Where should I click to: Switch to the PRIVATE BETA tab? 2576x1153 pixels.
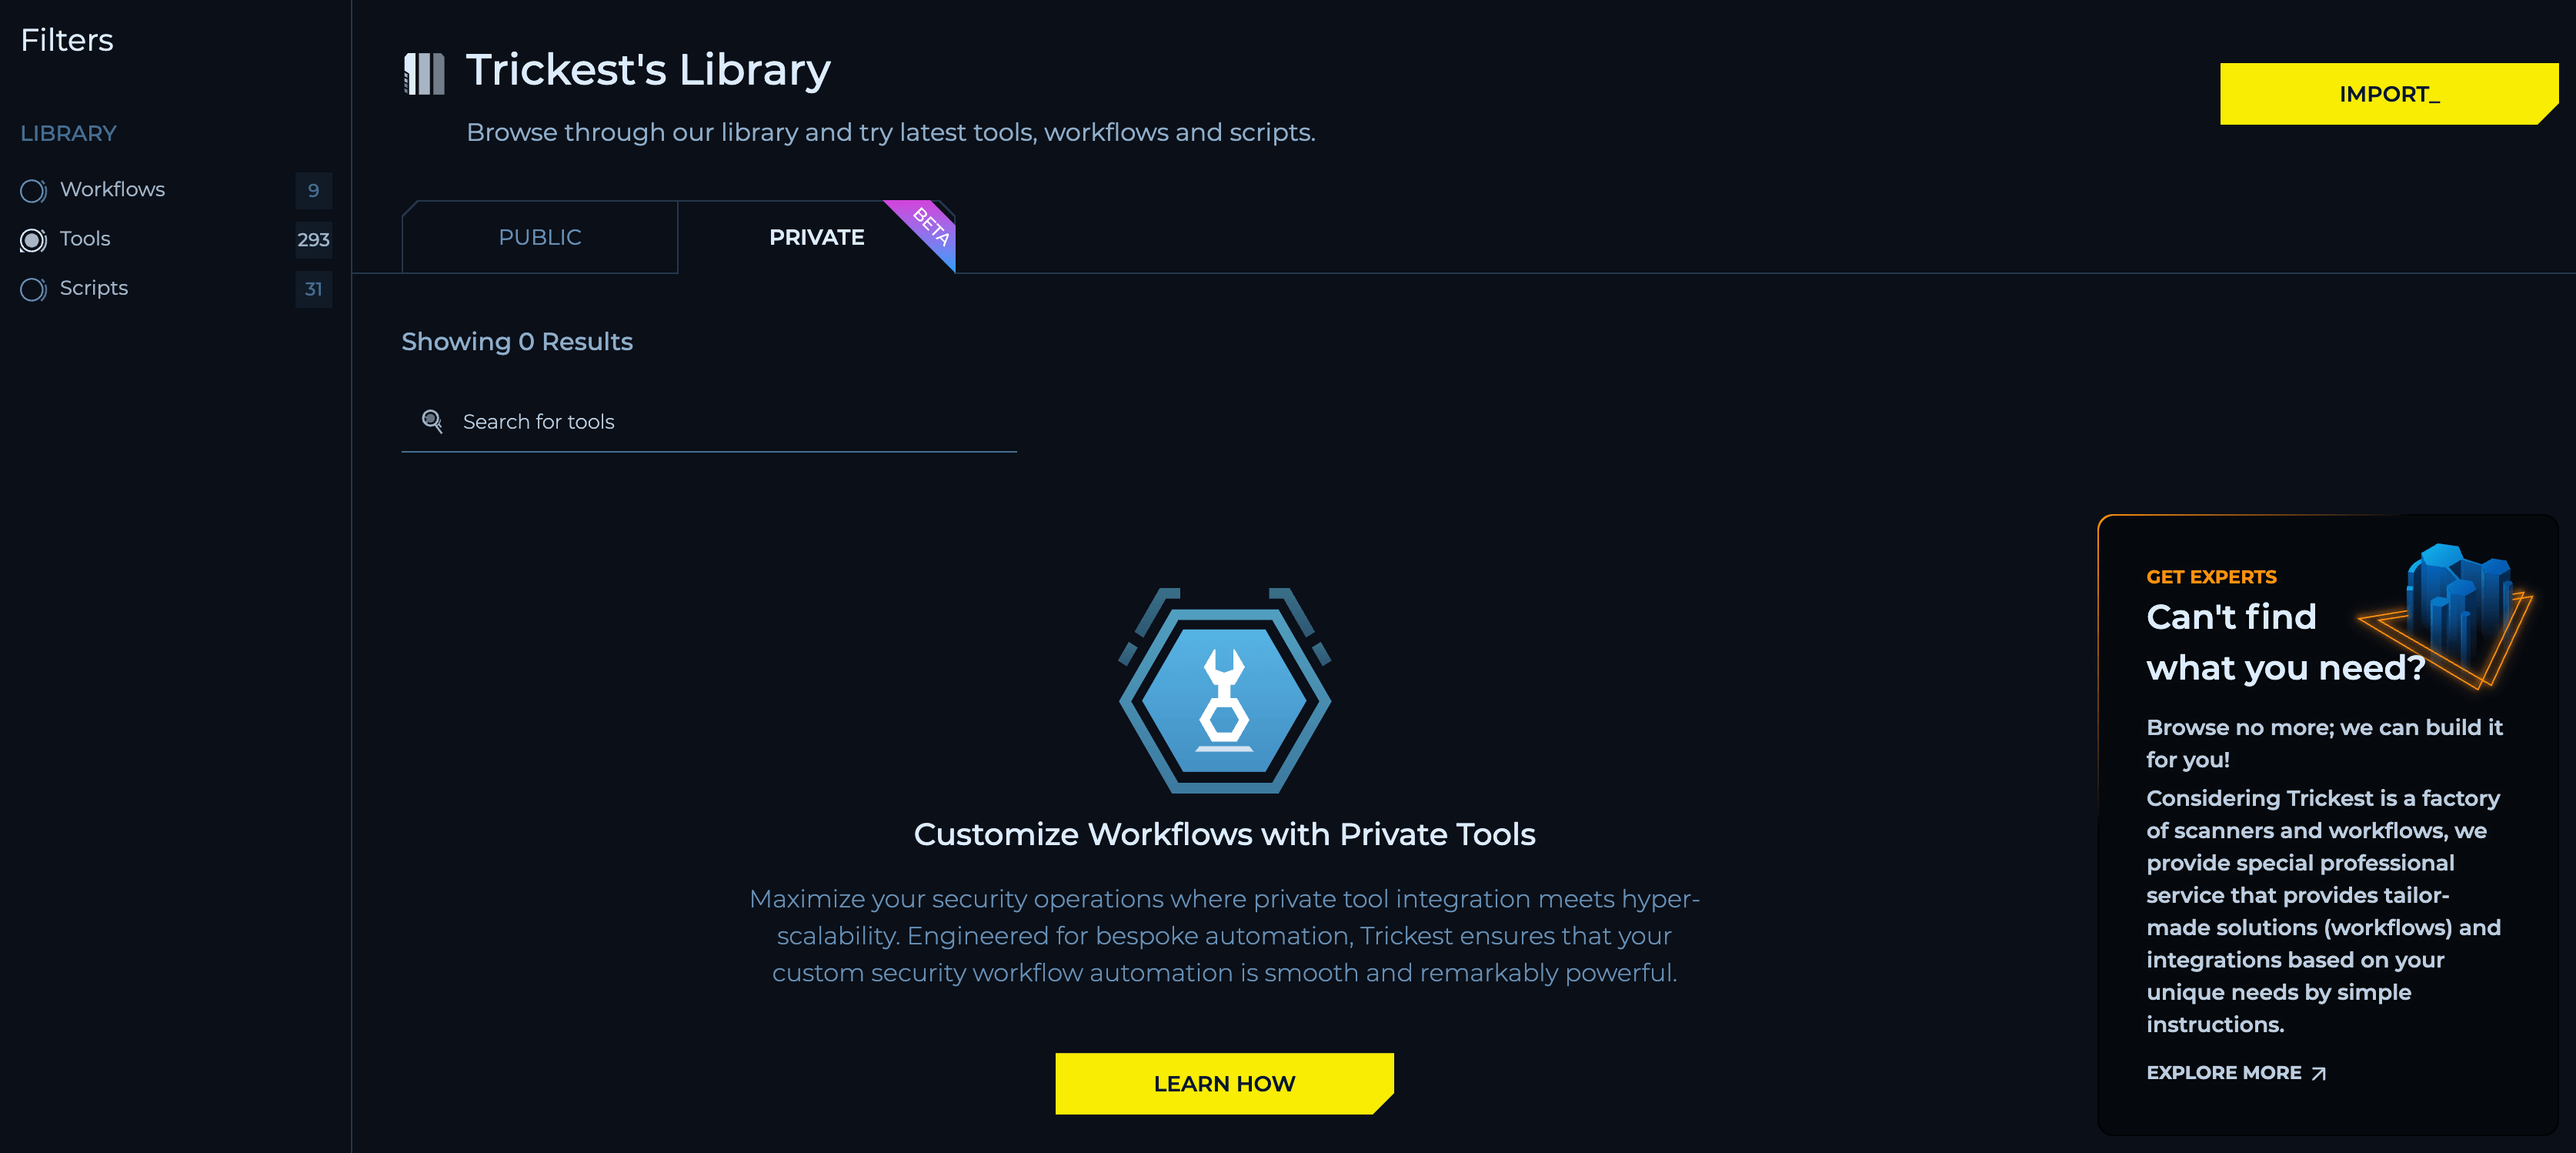[x=818, y=236]
